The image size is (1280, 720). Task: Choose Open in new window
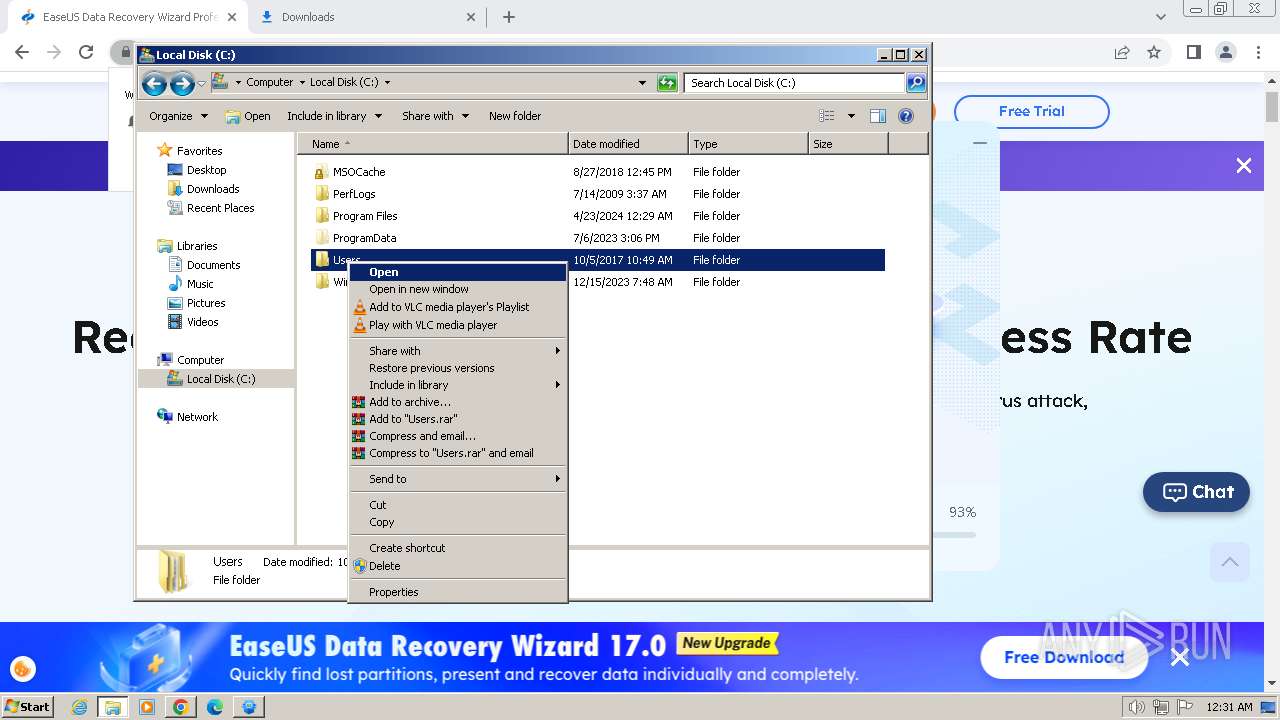pyautogui.click(x=457, y=289)
